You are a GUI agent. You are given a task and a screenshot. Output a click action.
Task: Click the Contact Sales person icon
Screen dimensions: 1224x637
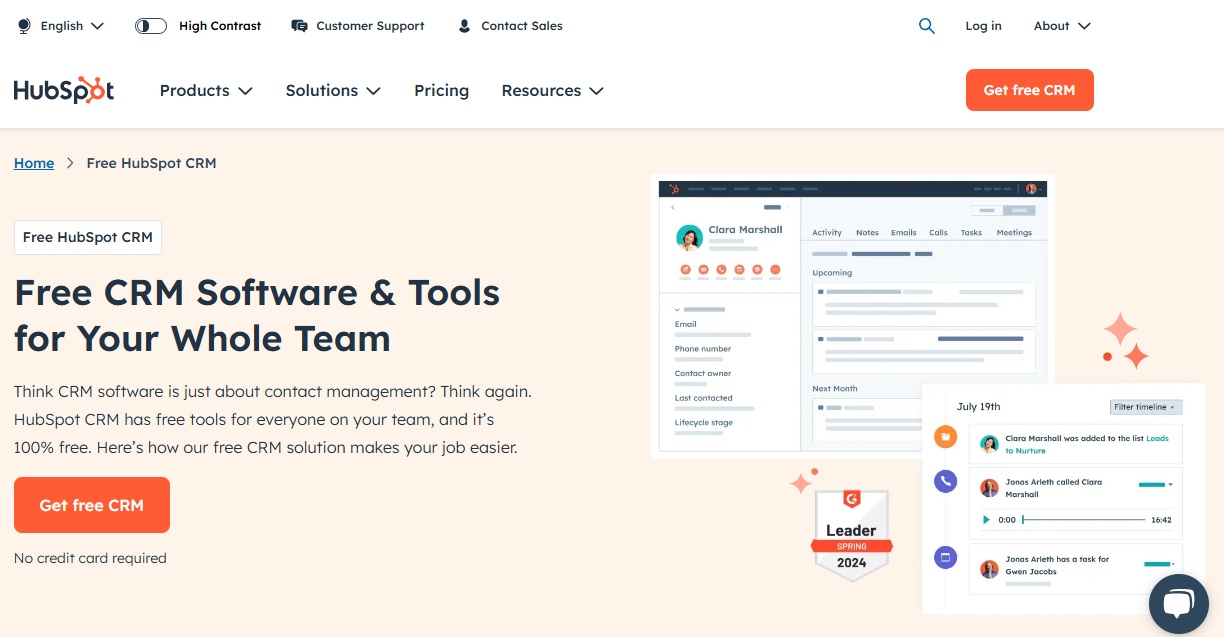[464, 26]
